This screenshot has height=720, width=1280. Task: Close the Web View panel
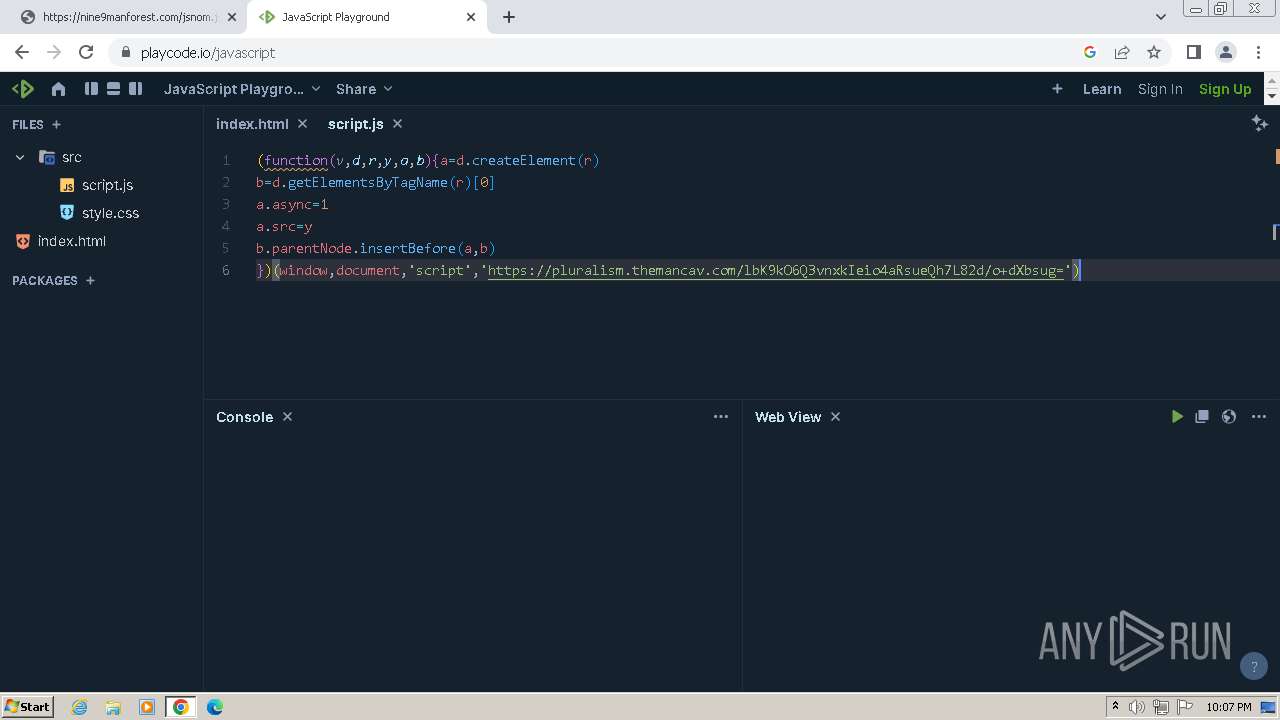(x=835, y=417)
